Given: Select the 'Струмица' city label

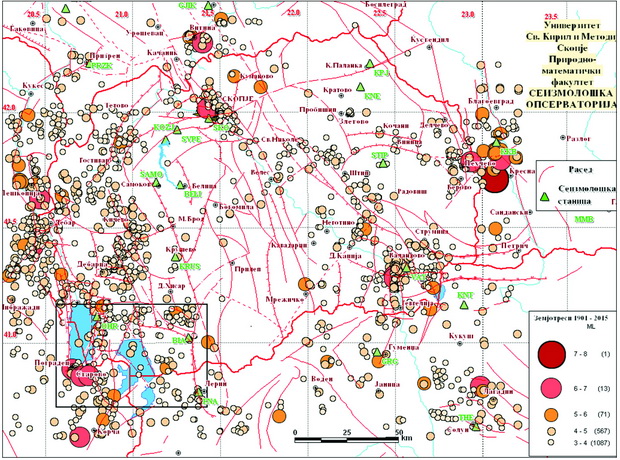Looking at the screenshot, I should (433, 231).
